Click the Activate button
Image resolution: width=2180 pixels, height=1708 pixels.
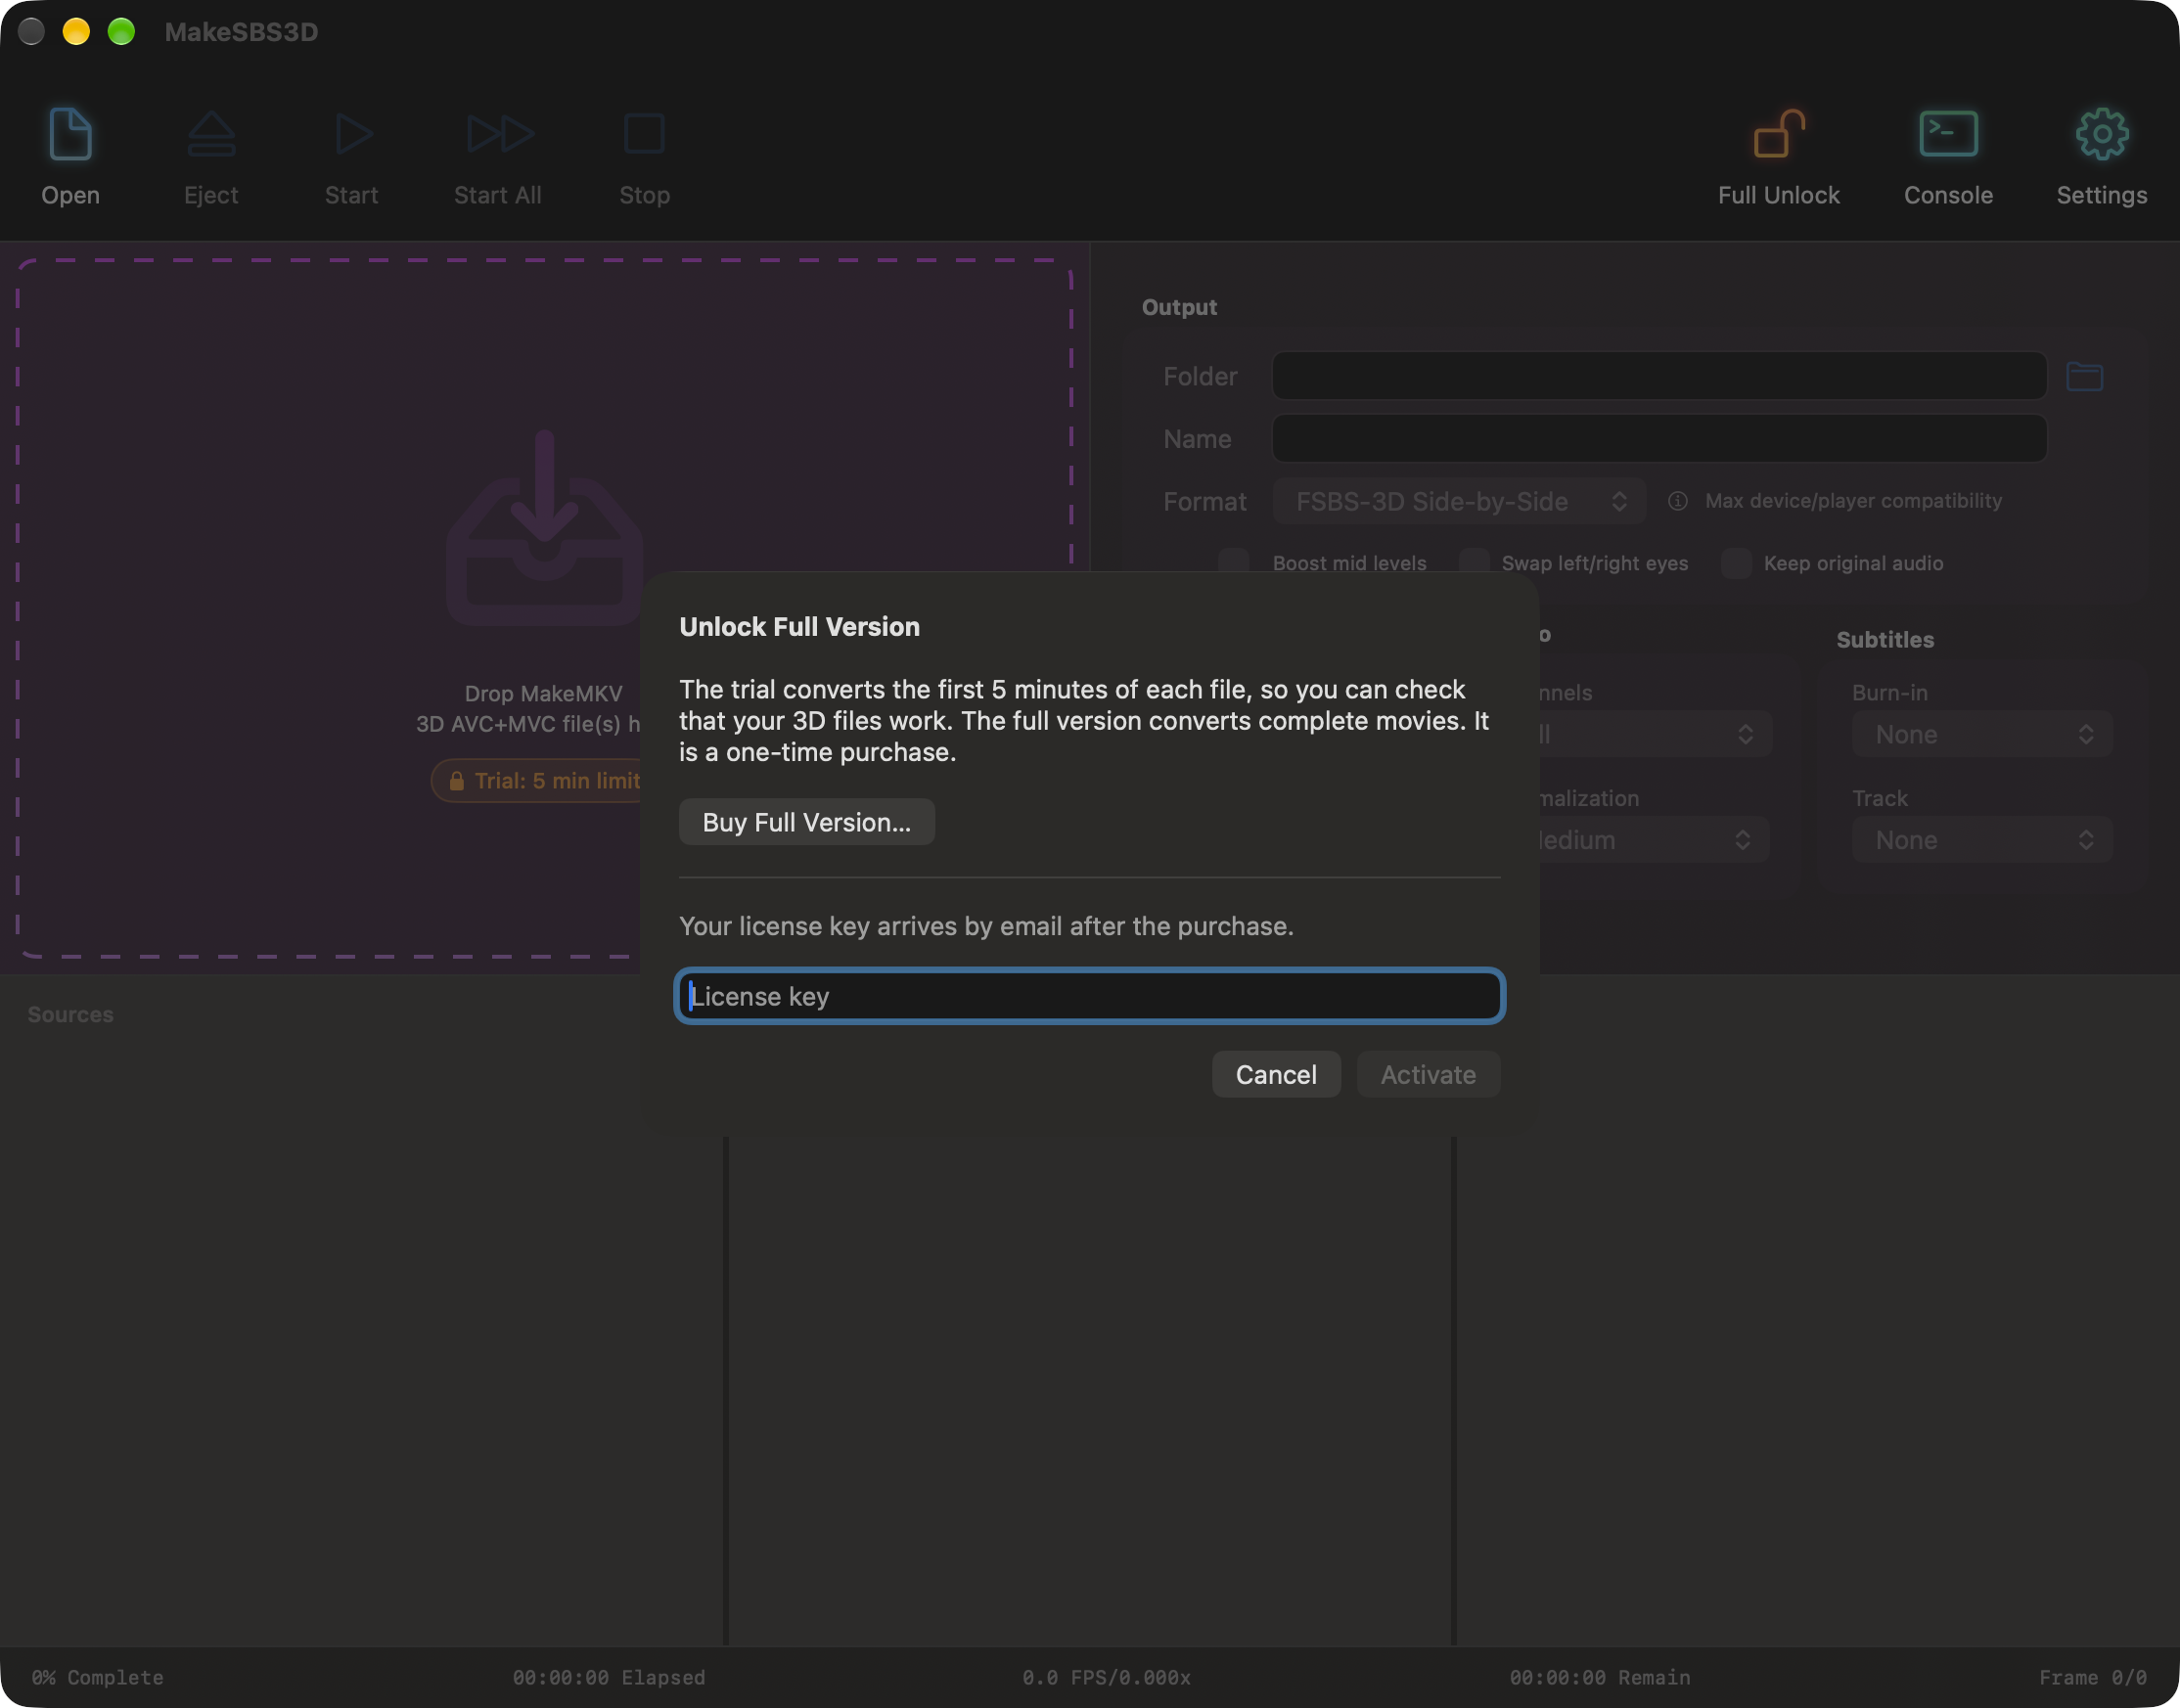point(1427,1073)
